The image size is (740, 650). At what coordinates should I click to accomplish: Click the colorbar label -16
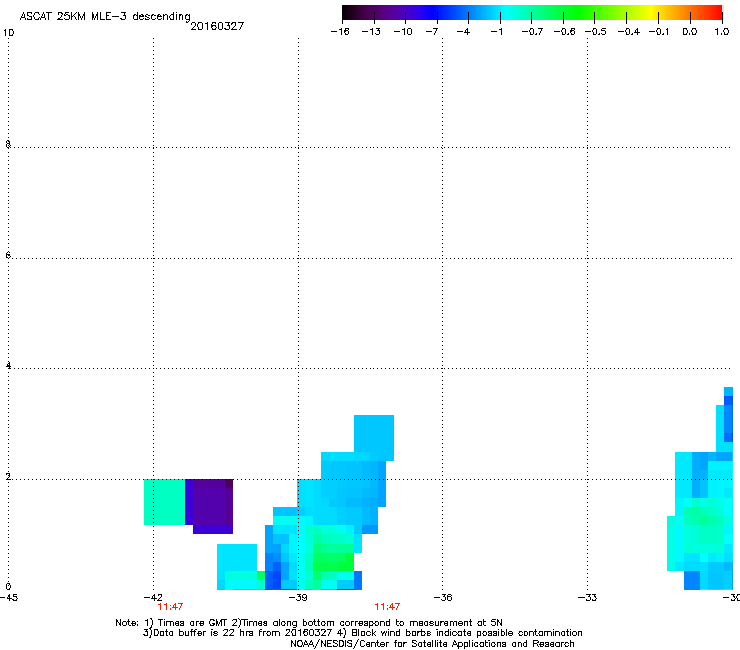[x=340, y=32]
